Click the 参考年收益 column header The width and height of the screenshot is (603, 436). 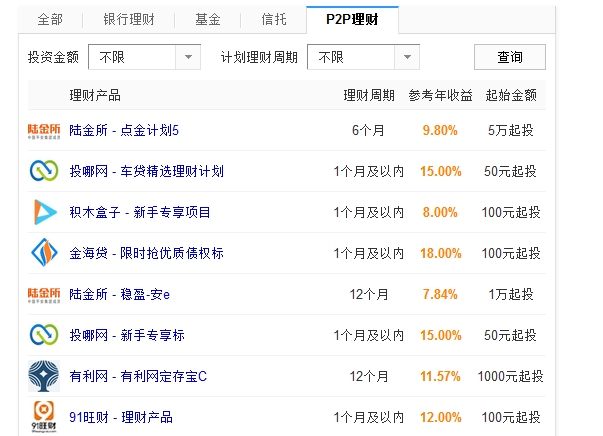440,95
